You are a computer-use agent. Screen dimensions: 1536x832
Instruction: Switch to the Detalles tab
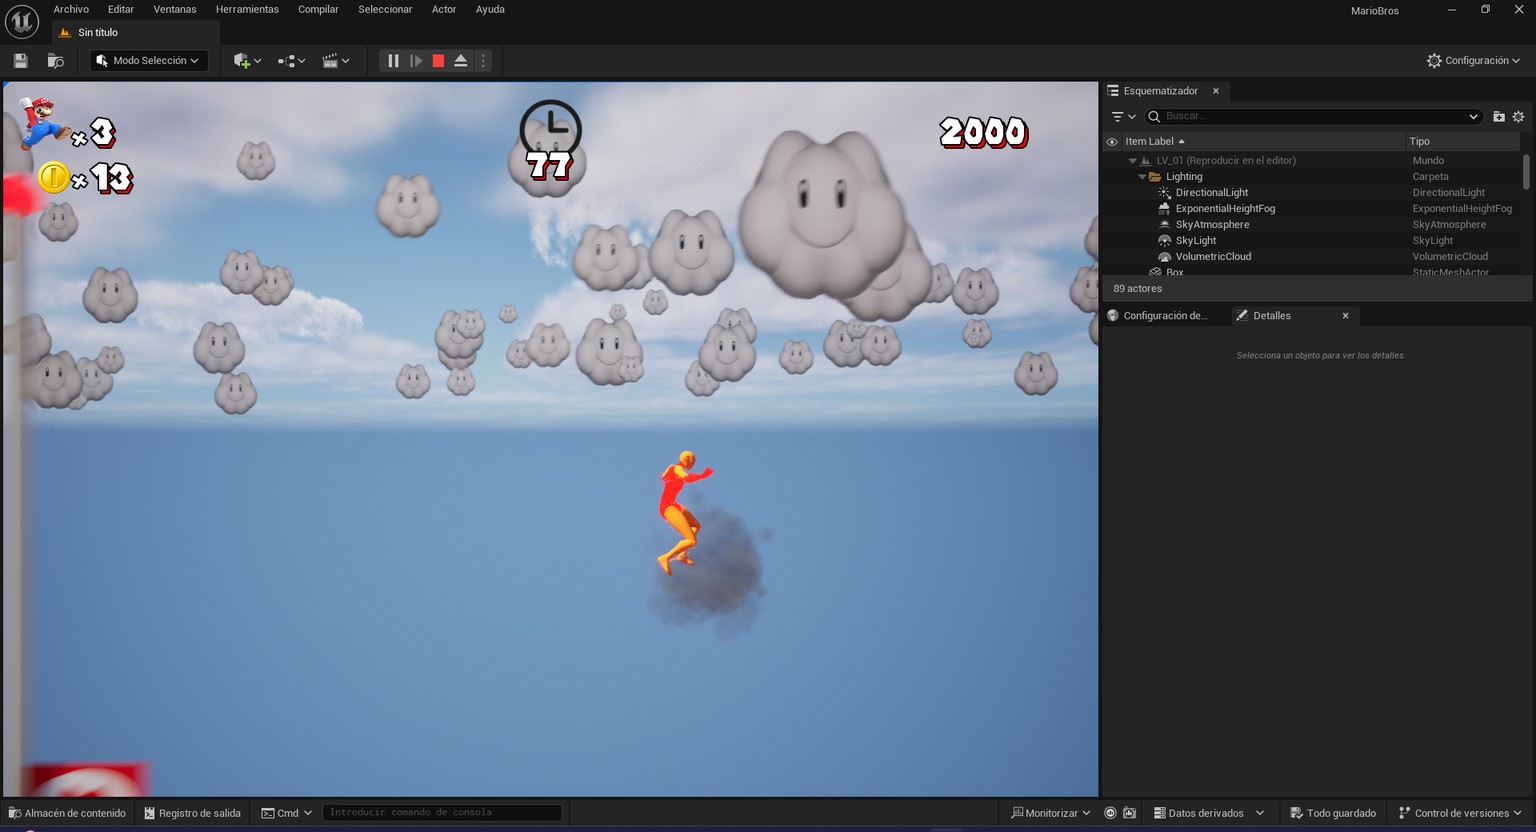[1271, 316]
